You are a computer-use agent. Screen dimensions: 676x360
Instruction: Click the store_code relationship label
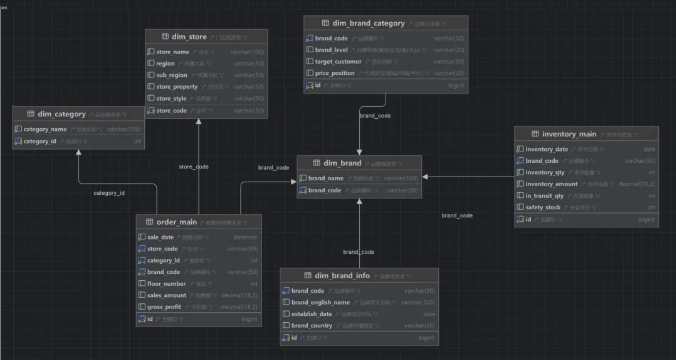click(194, 167)
